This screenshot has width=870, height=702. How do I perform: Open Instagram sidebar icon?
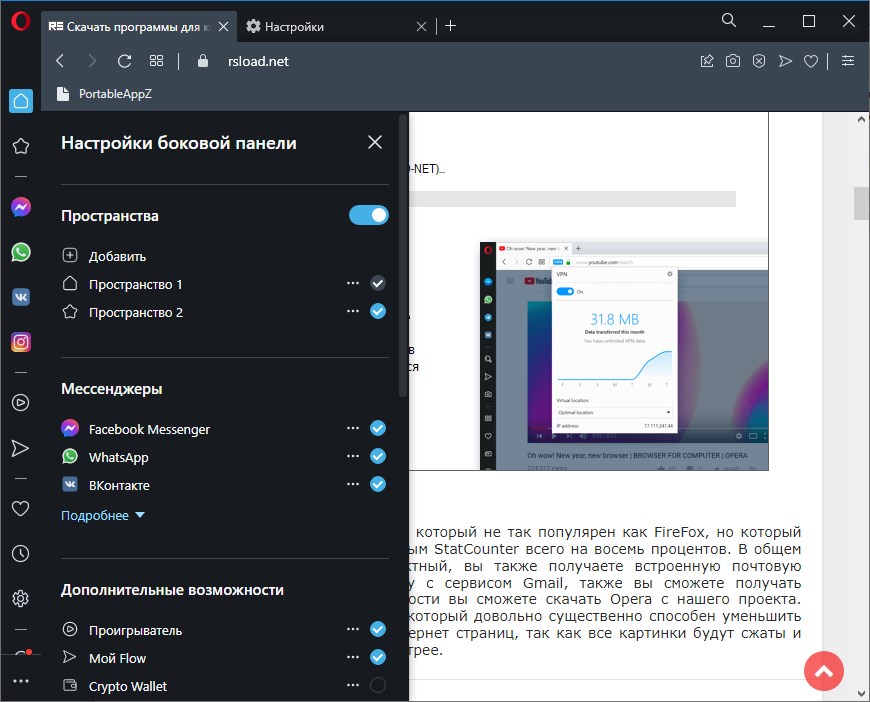(x=21, y=342)
